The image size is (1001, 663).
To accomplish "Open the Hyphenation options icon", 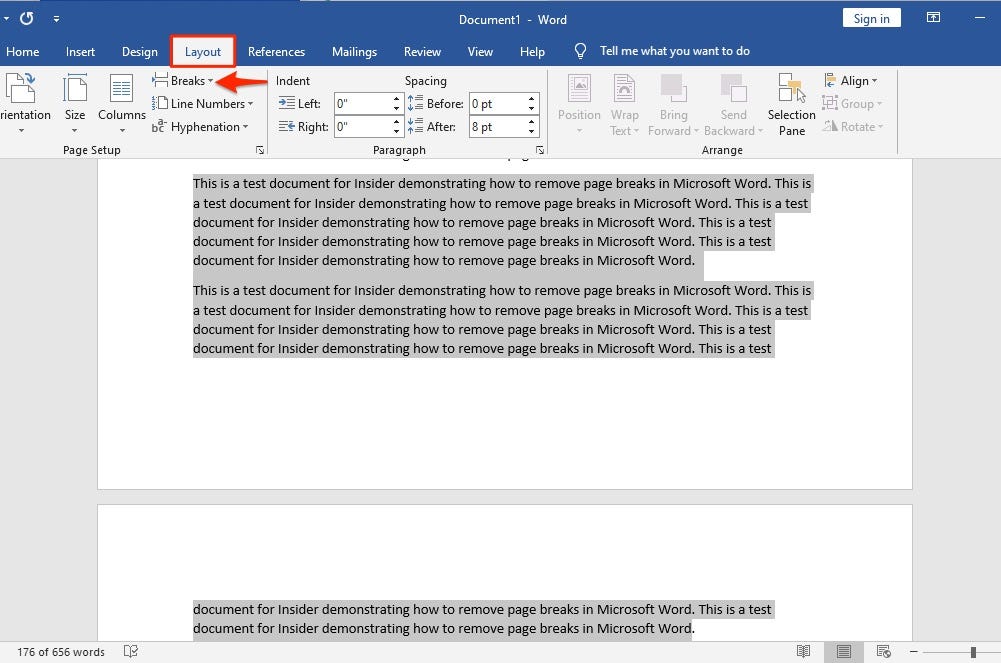I will (x=203, y=126).
